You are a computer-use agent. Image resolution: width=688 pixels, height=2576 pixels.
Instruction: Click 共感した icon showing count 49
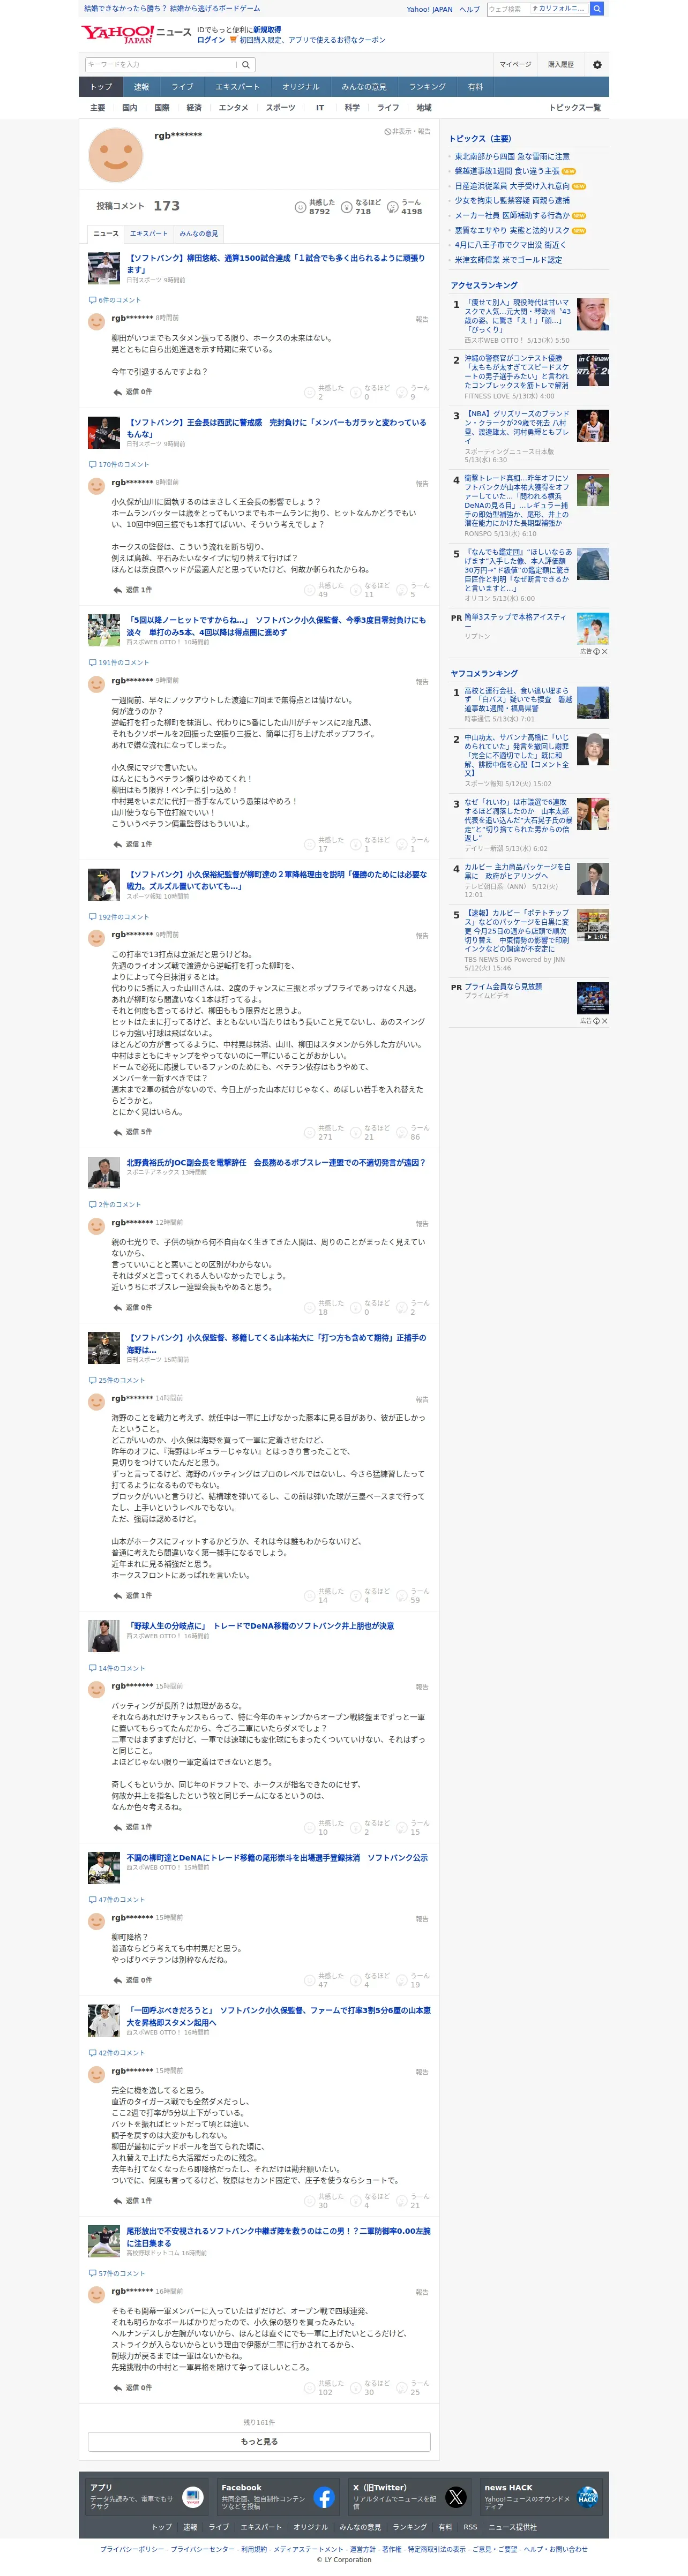pyautogui.click(x=310, y=589)
